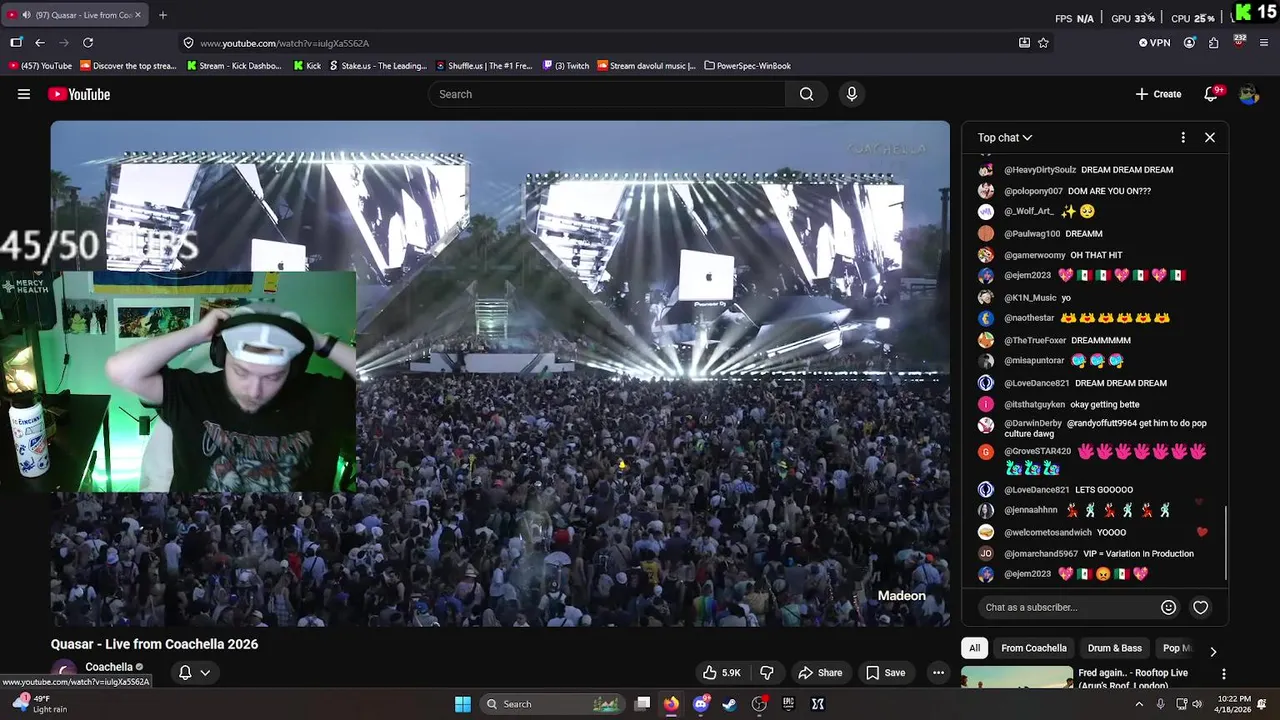
Task: Close the live chat panel
Action: point(1209,138)
